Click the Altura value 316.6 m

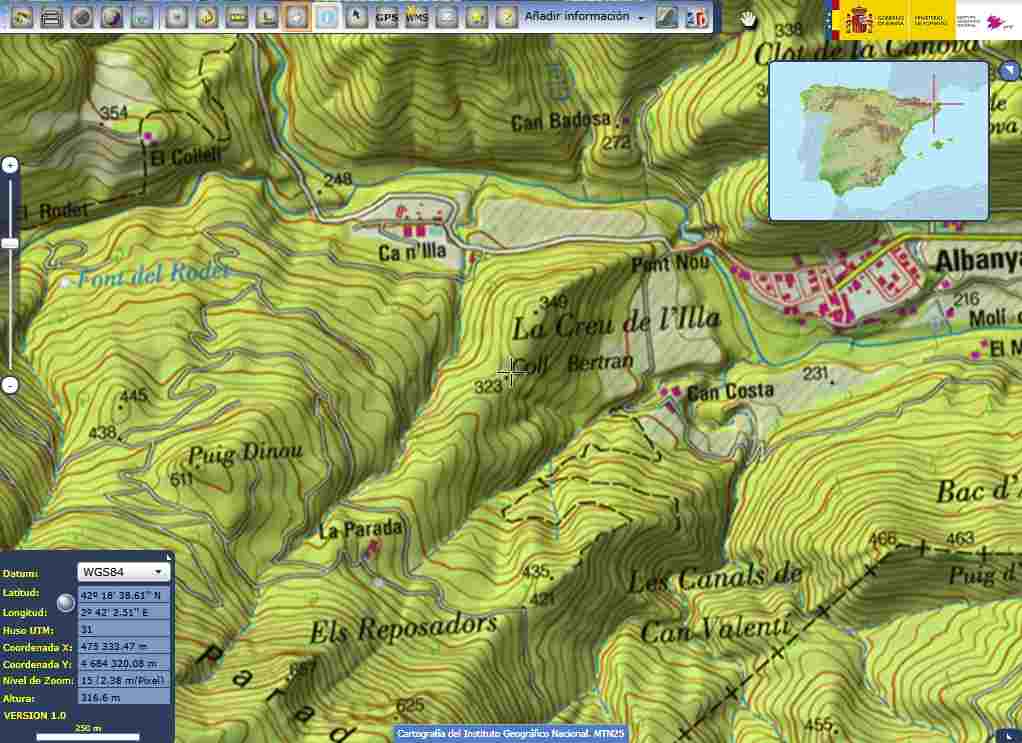[x=123, y=697]
